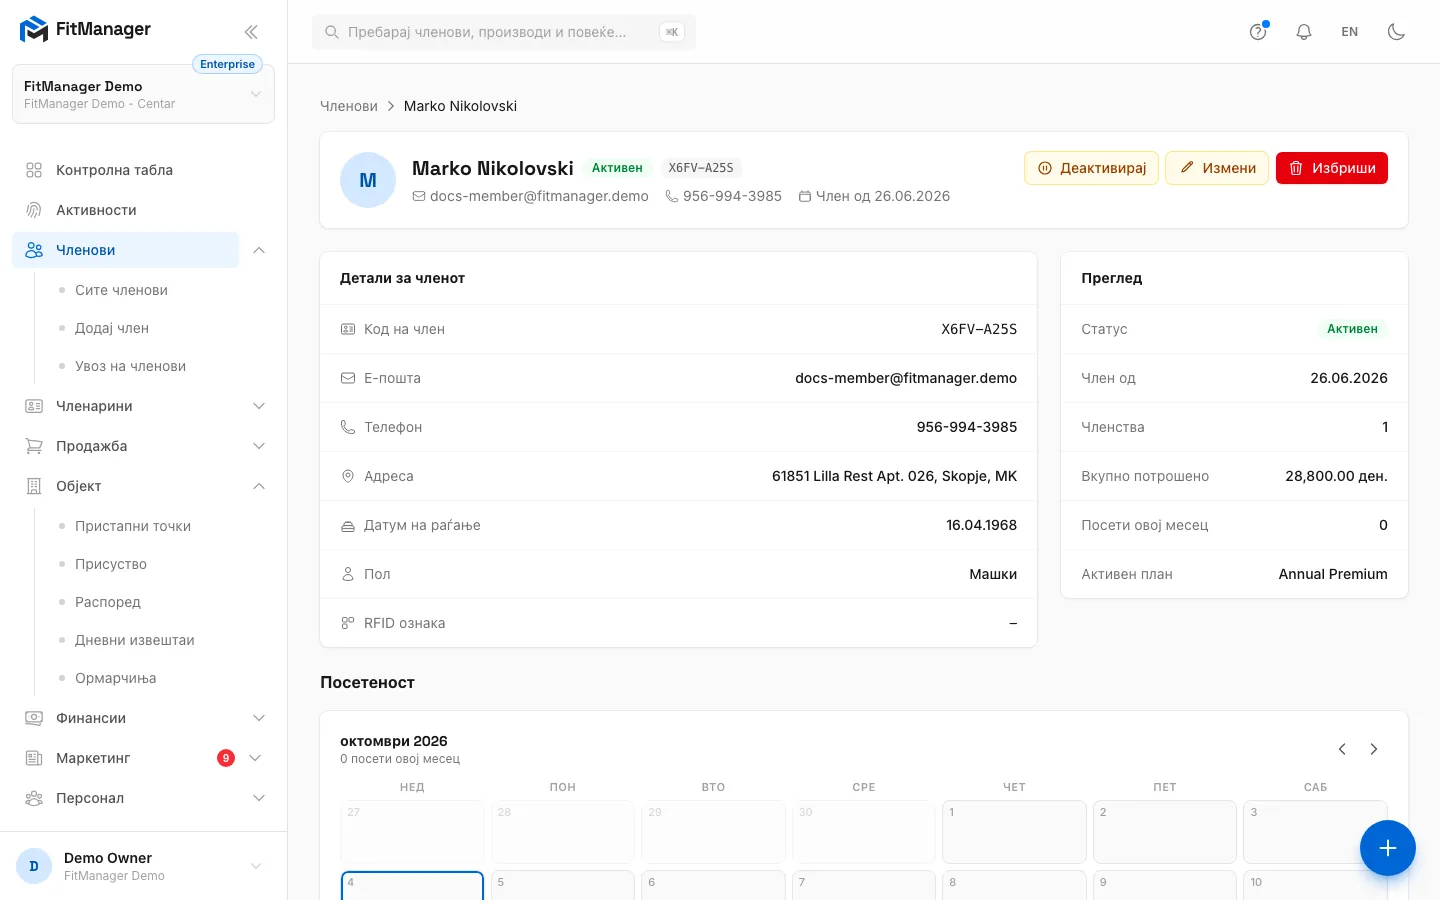Image resolution: width=1440 pixels, height=900 pixels.
Task: Click the red Избриши button
Action: click(1332, 168)
